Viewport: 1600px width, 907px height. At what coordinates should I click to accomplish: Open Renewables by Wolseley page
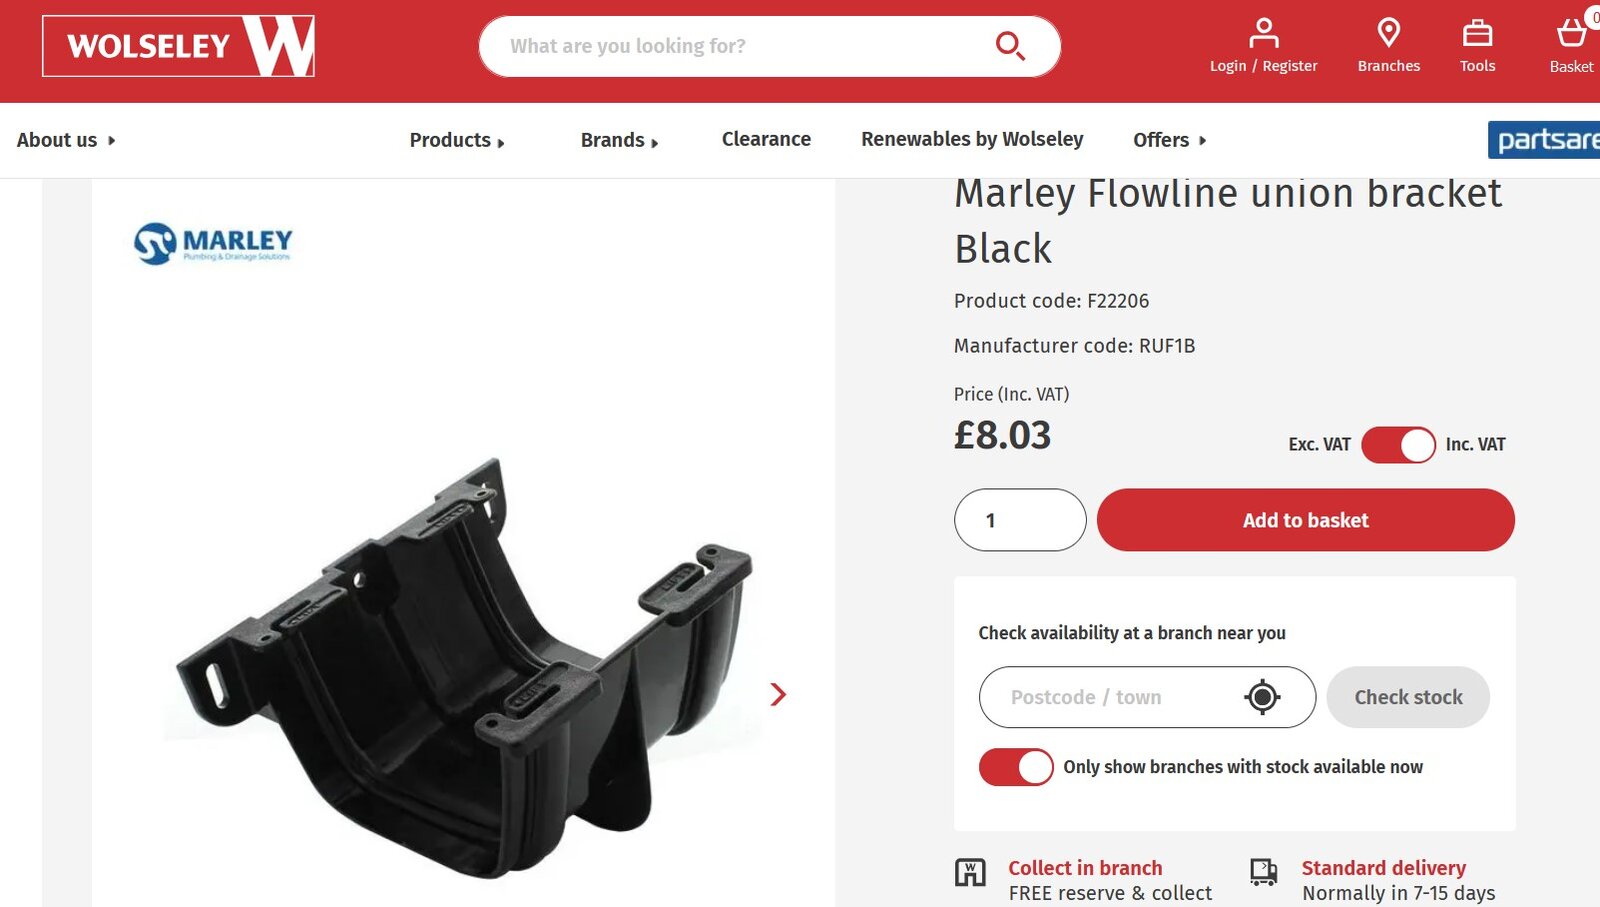point(972,139)
